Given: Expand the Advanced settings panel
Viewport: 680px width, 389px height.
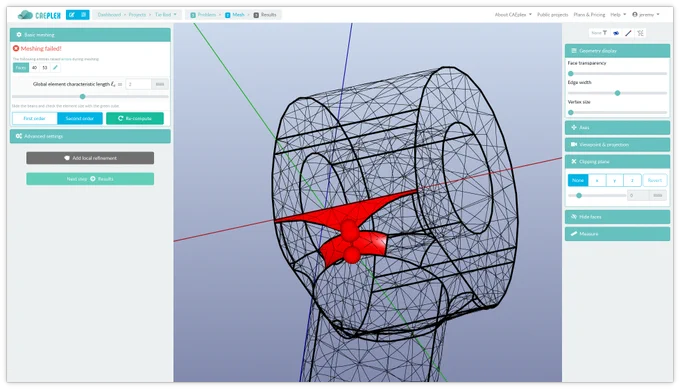Looking at the screenshot, I should pyautogui.click(x=90, y=136).
